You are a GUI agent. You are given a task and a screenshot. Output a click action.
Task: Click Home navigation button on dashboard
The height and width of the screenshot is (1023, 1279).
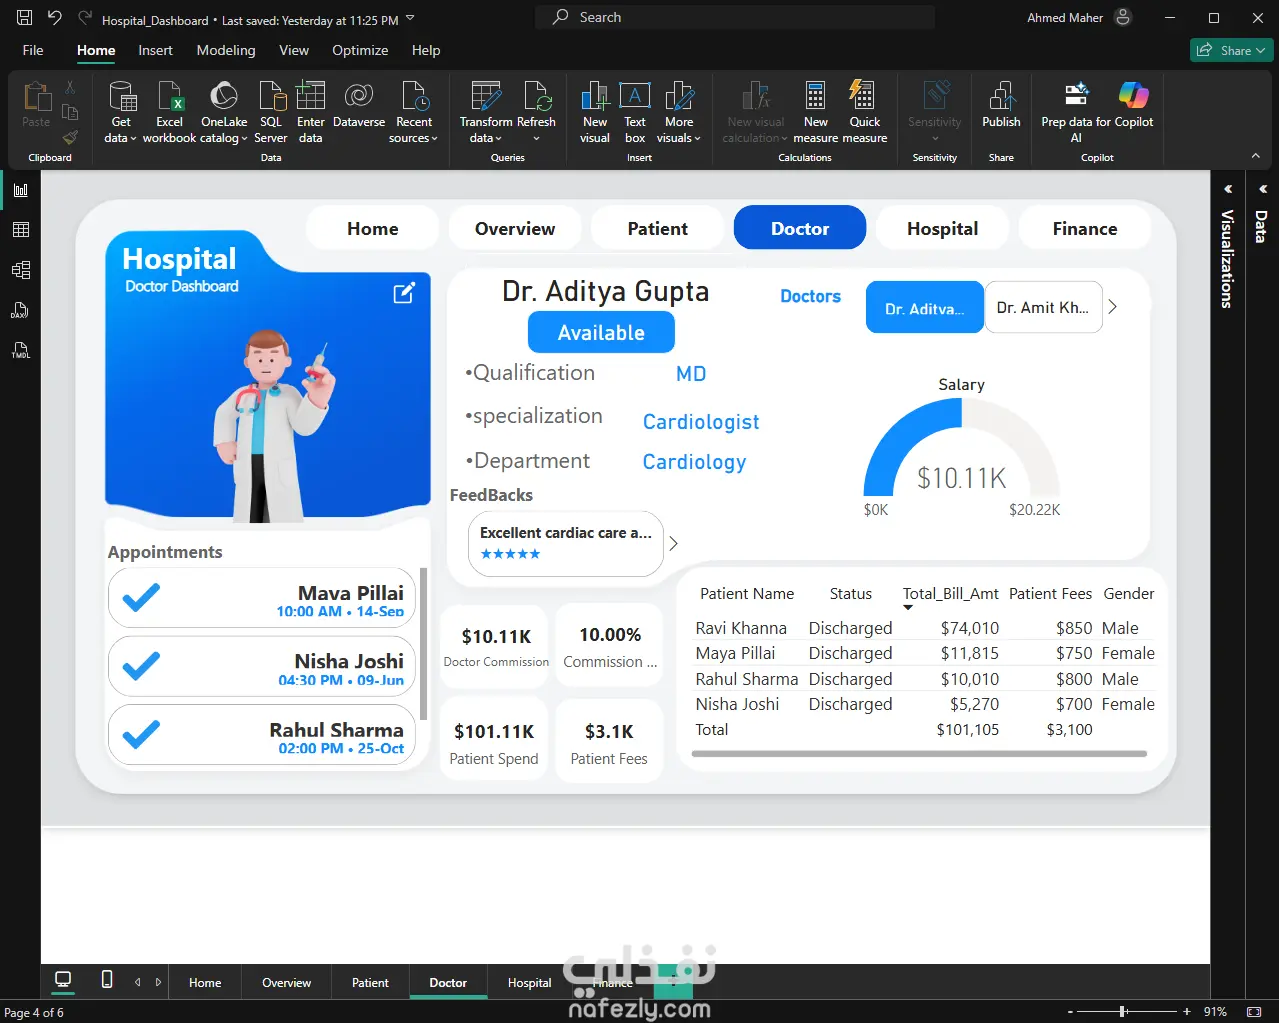tap(373, 228)
